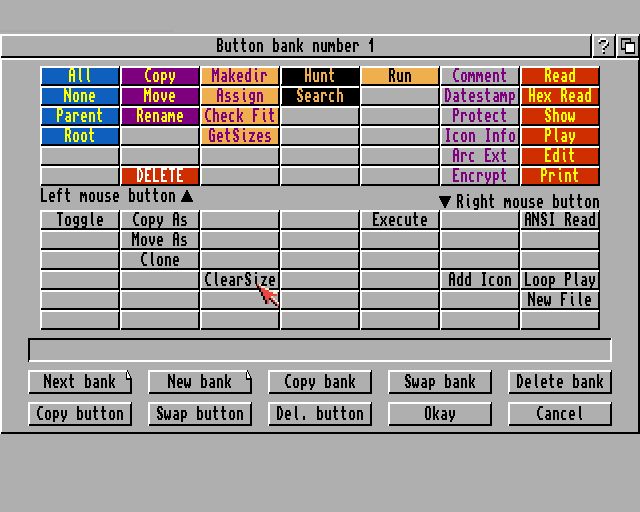Click the ClearSize button
640x512 pixels.
tap(240, 280)
